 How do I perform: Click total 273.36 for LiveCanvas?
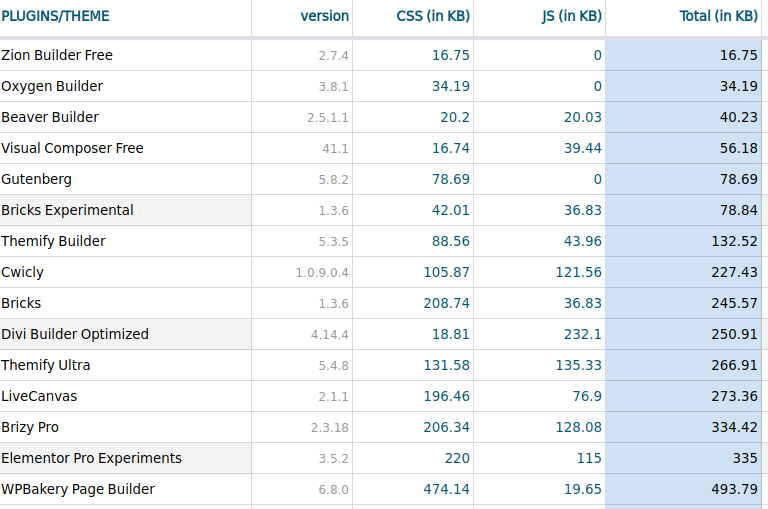(x=735, y=396)
